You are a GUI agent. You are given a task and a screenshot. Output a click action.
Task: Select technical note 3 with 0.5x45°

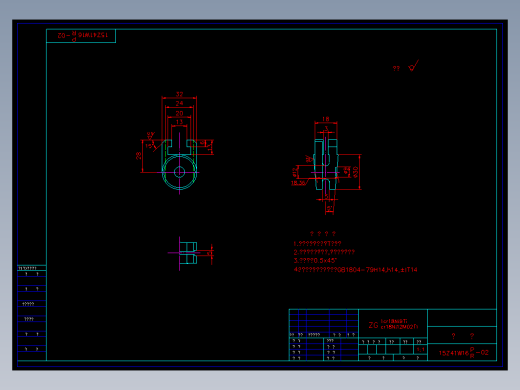(x=315, y=260)
